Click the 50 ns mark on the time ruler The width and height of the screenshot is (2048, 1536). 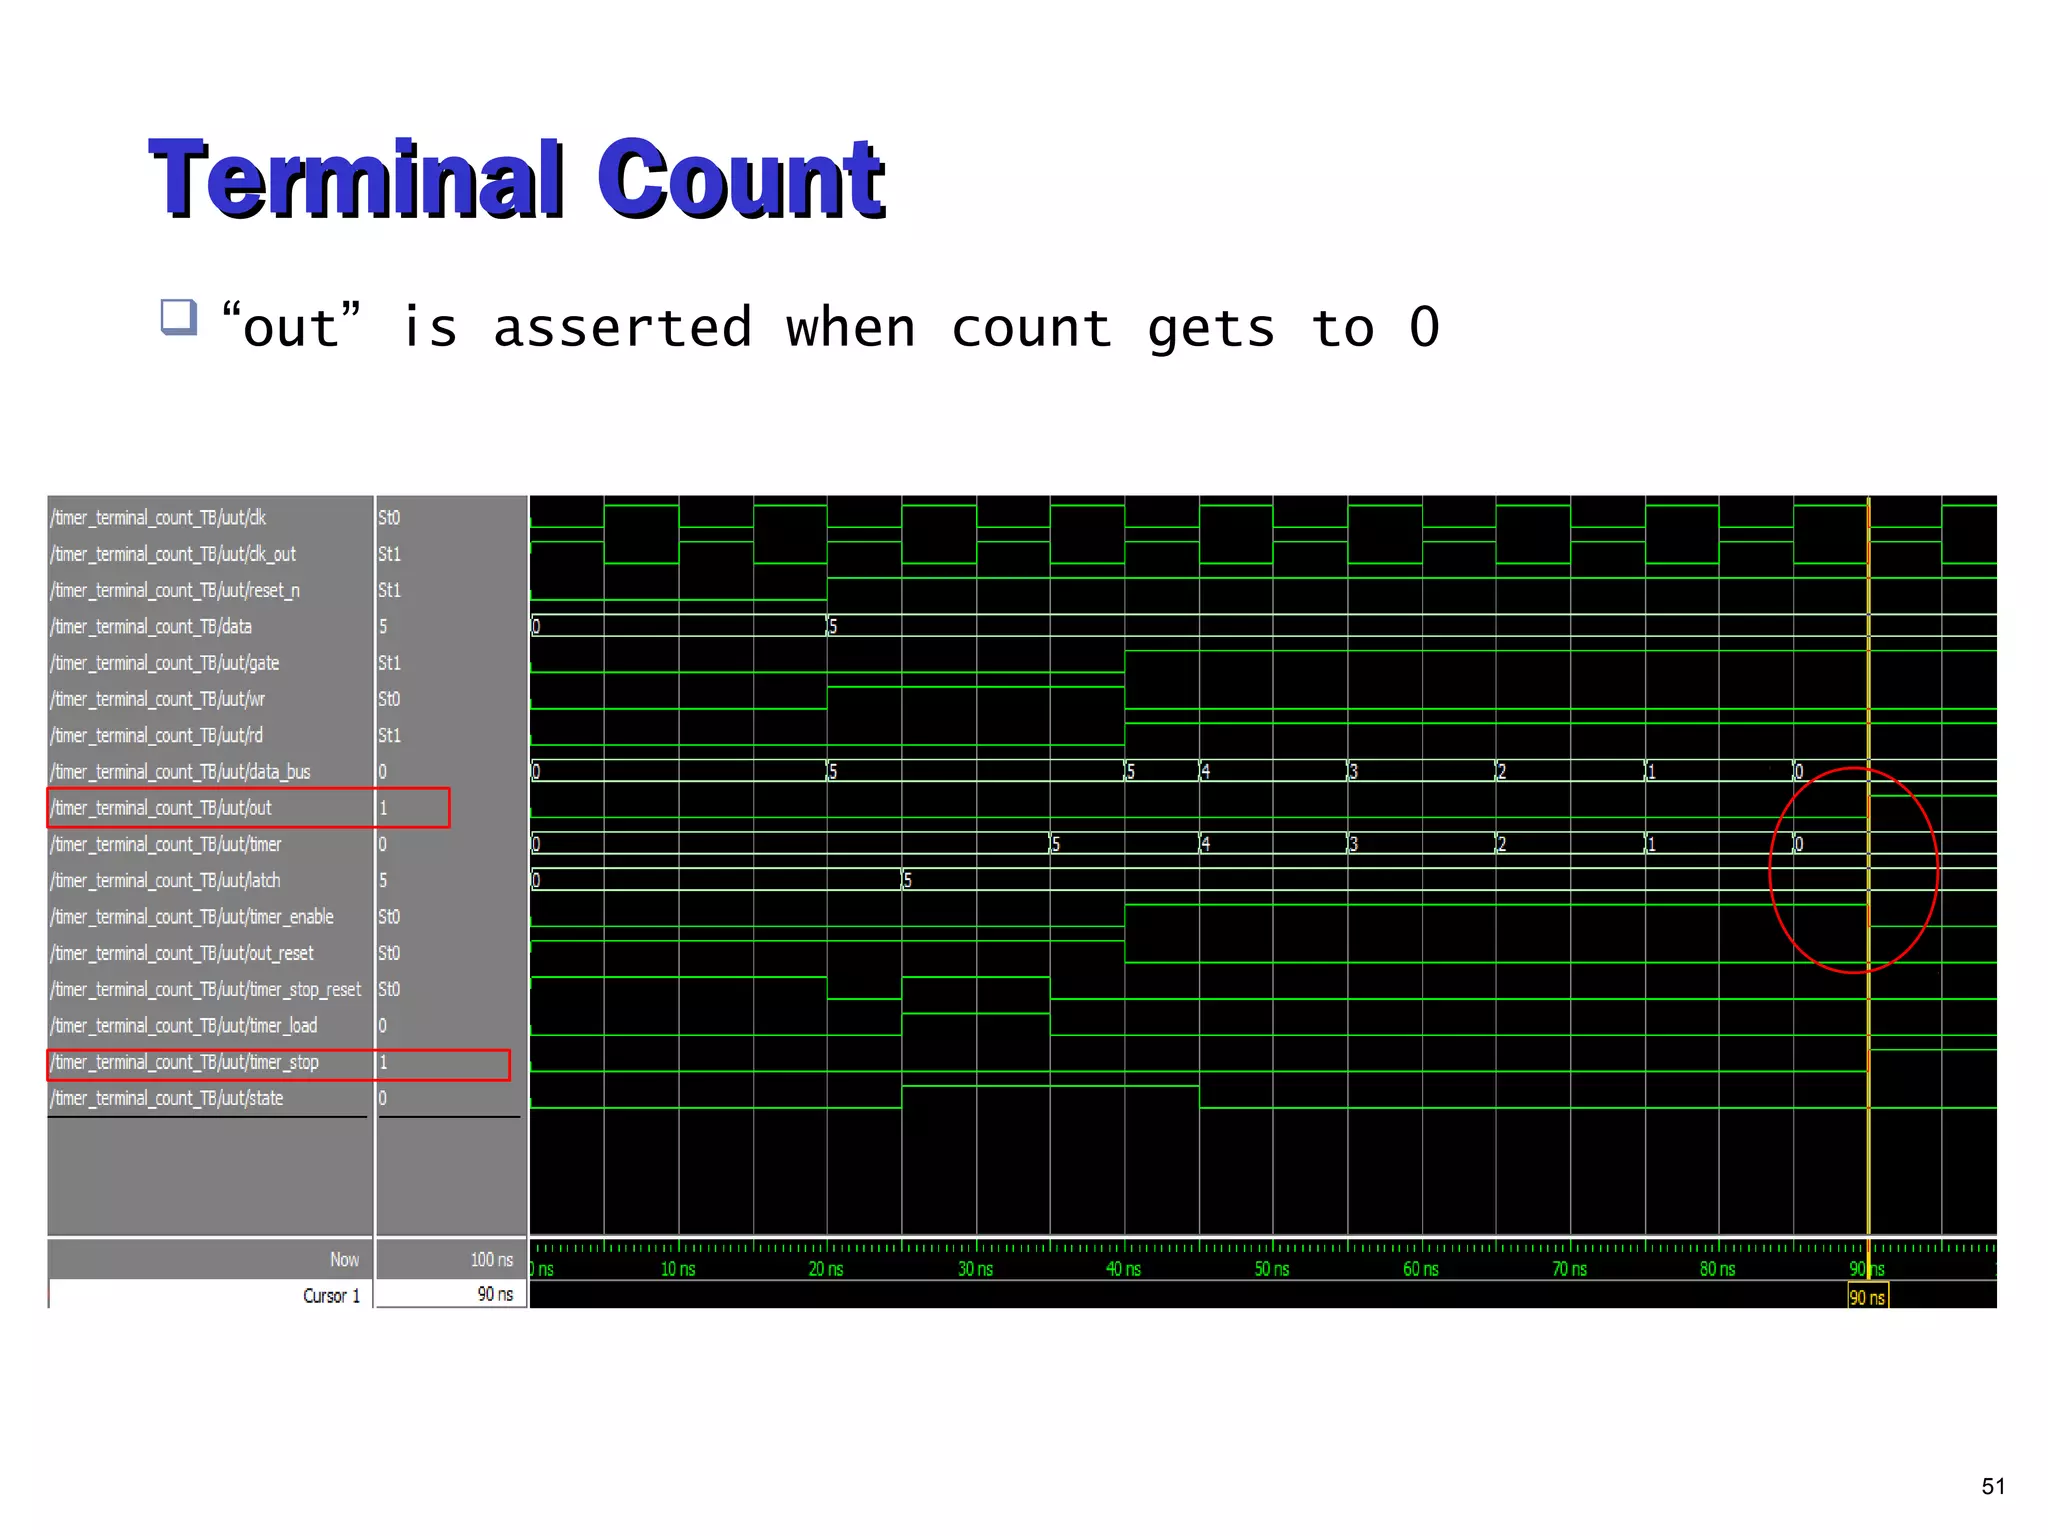coord(1272,1269)
